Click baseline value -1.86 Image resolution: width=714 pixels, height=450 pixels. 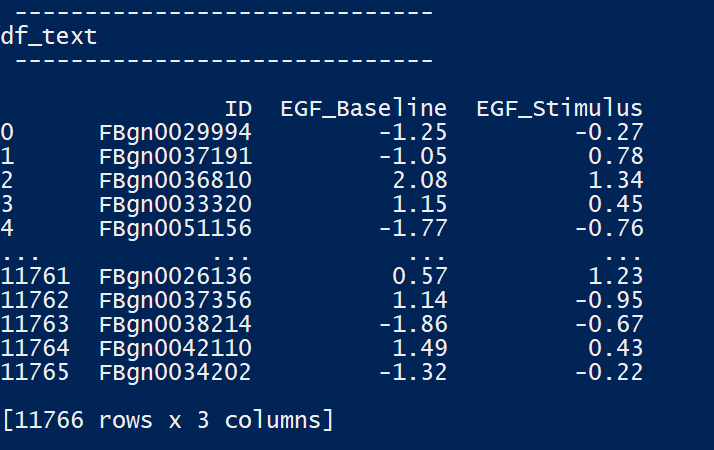pos(413,324)
